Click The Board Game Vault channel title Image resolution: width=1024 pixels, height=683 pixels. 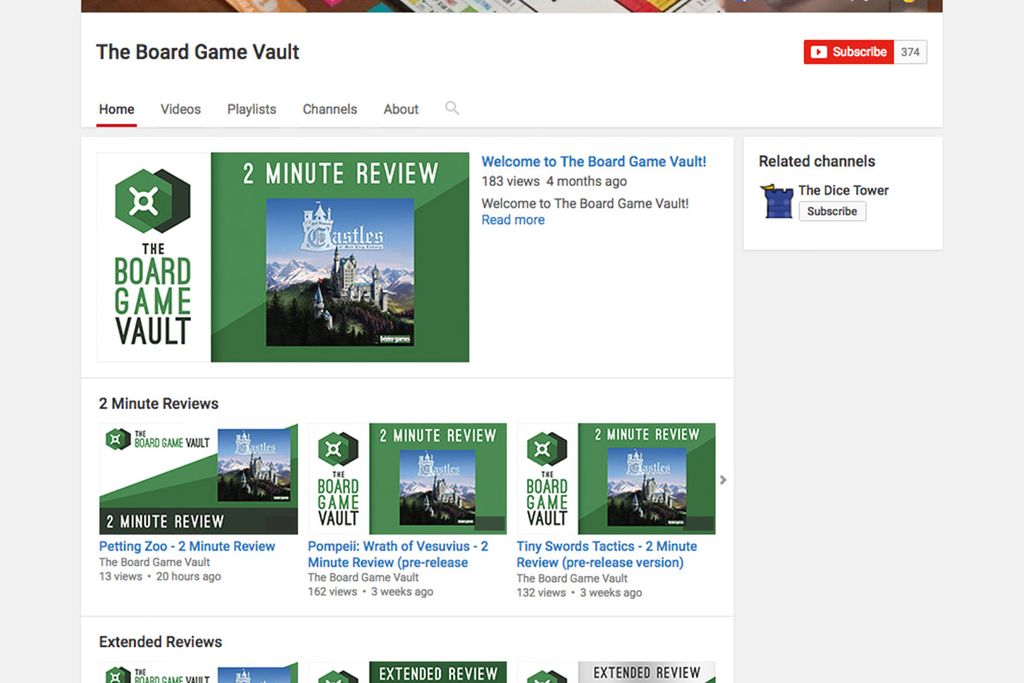tap(197, 52)
